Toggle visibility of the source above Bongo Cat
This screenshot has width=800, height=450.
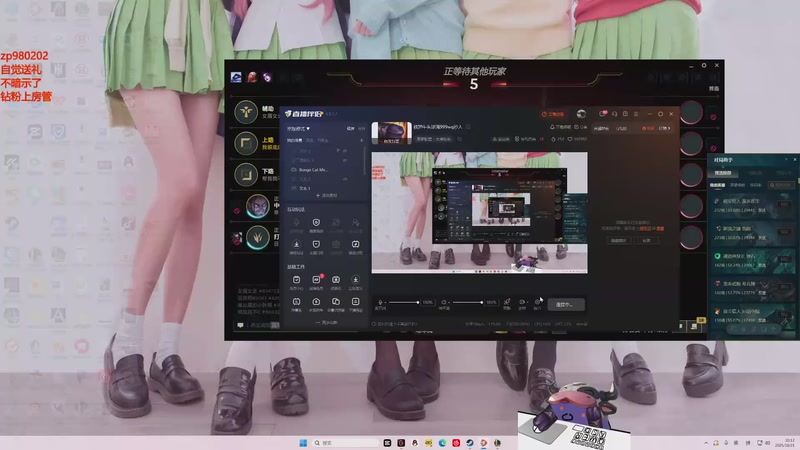(x=345, y=160)
